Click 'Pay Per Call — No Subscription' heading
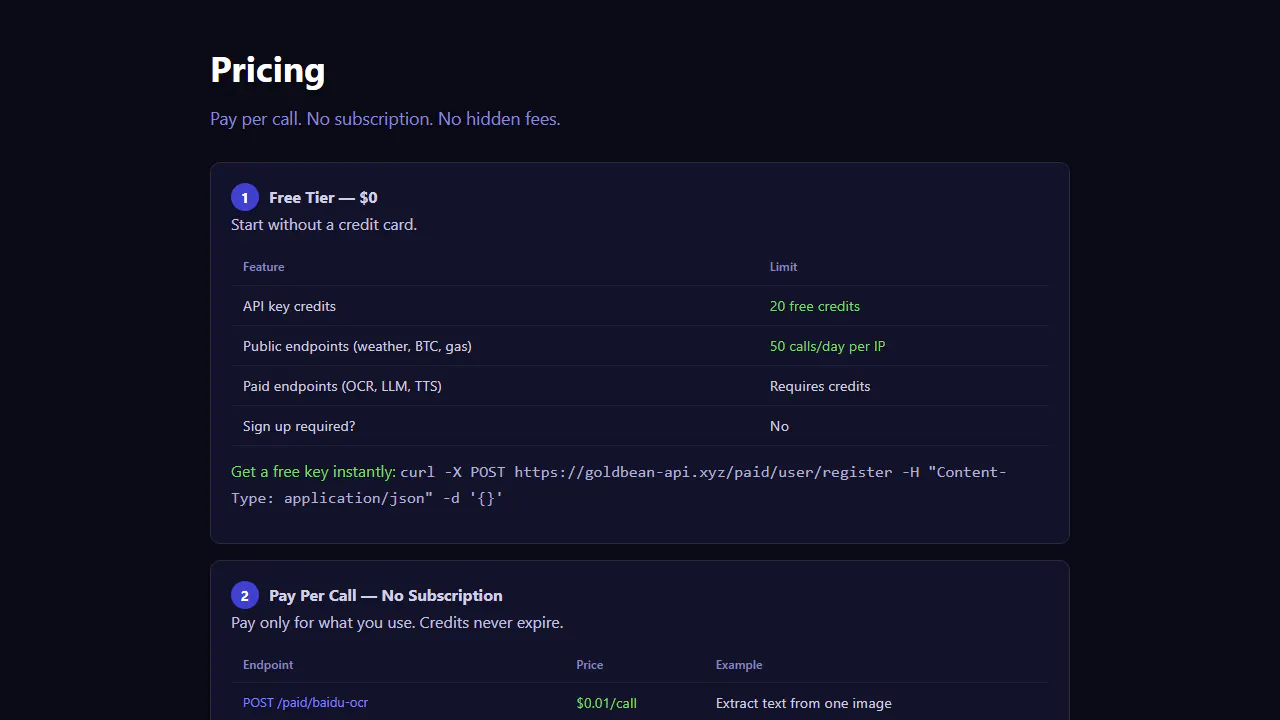The image size is (1280, 720). pyautogui.click(x=386, y=596)
